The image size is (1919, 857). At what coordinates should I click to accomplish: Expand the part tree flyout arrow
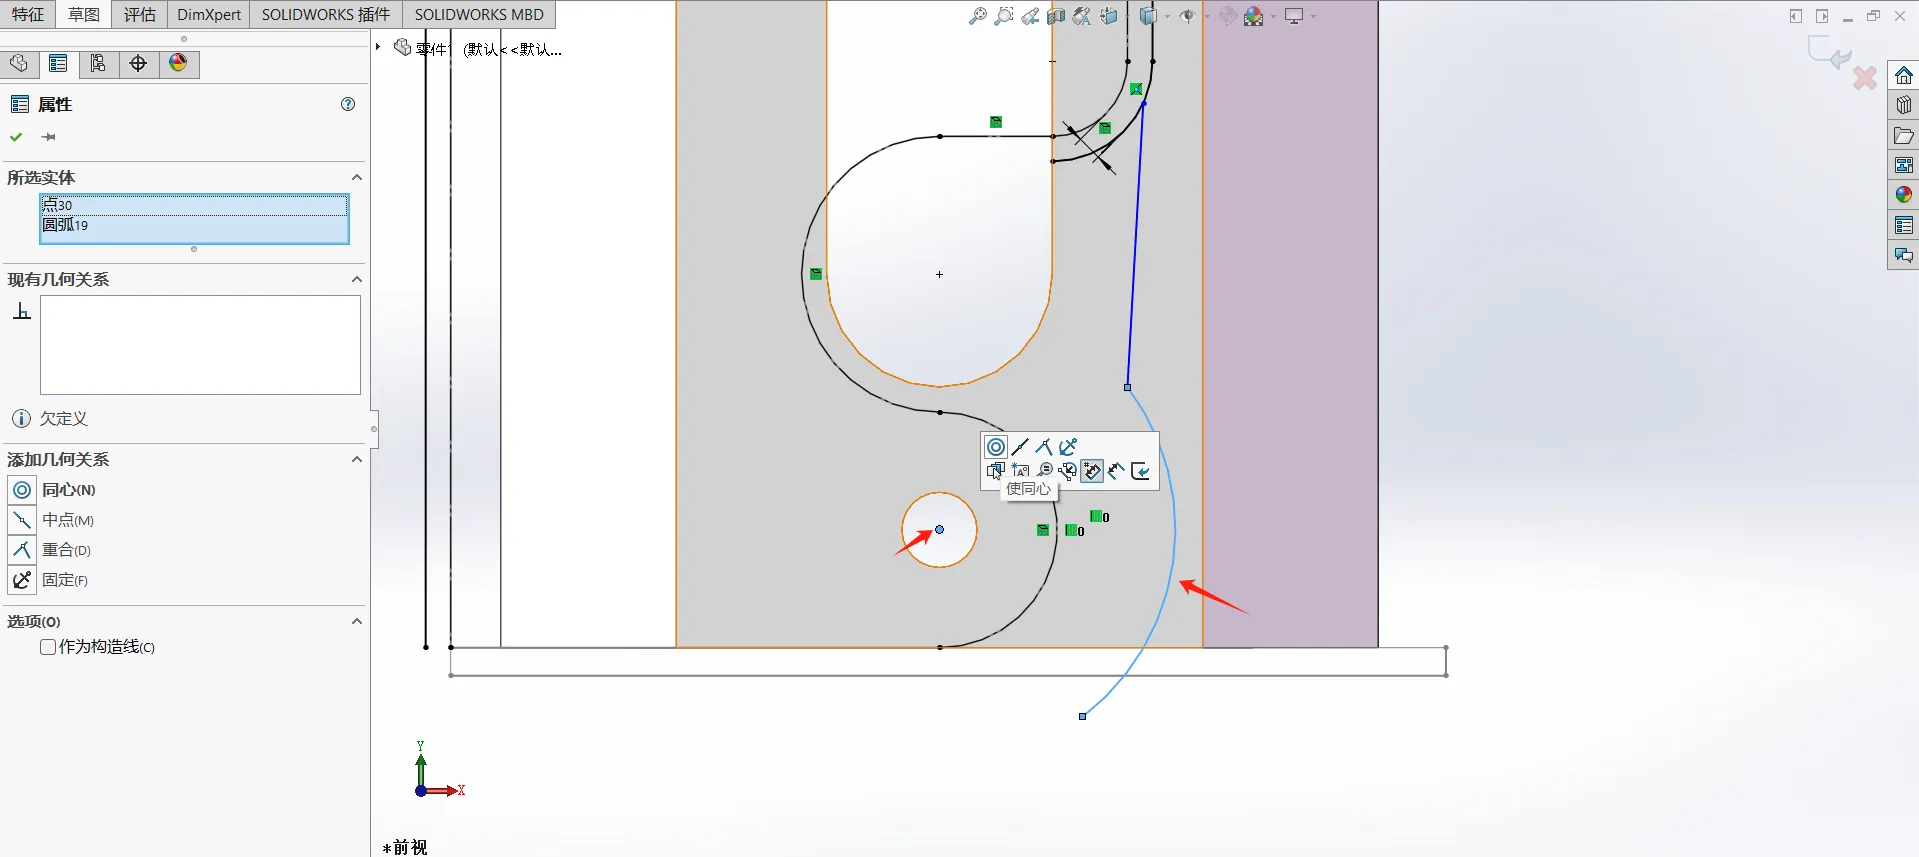coord(378,47)
